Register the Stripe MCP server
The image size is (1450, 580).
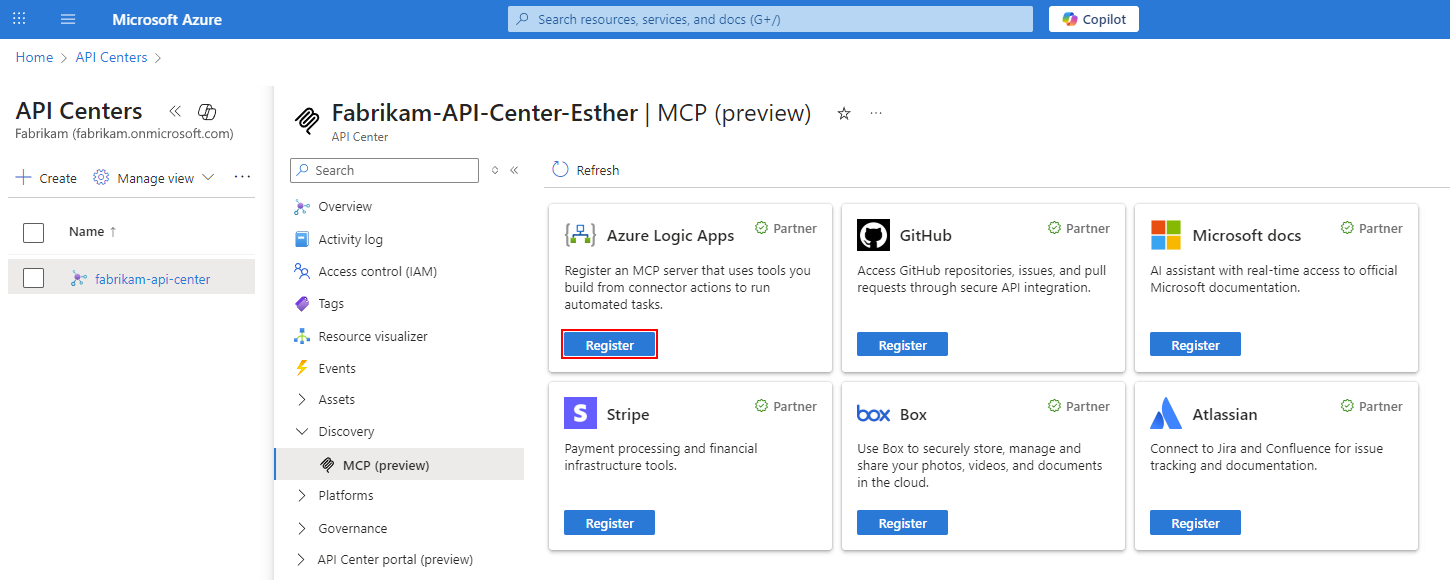pyautogui.click(x=610, y=522)
